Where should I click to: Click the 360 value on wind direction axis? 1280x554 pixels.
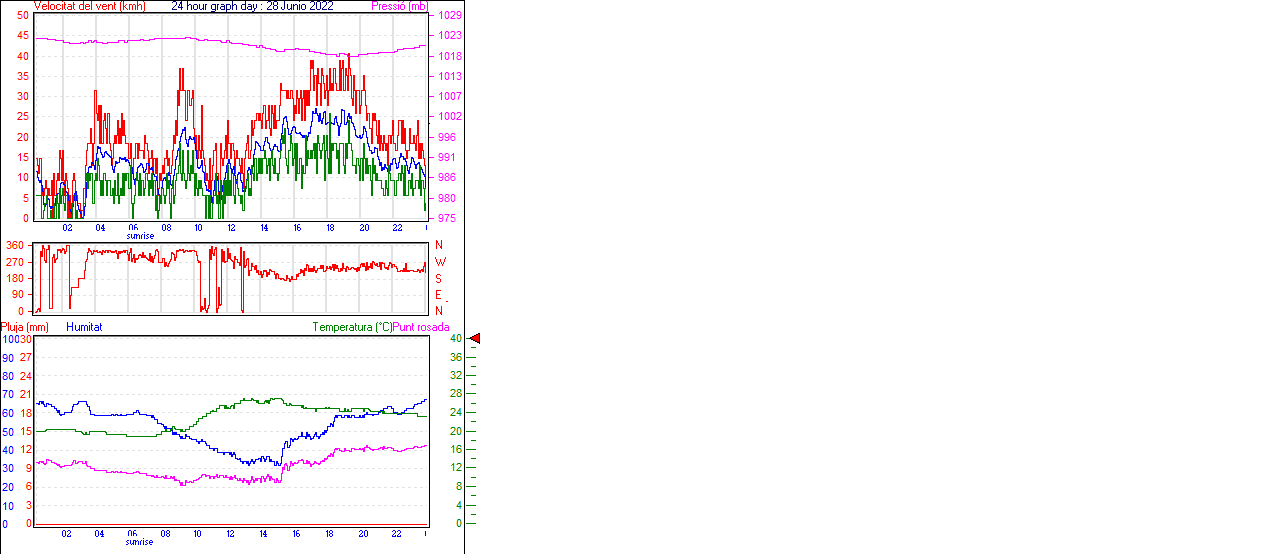(15, 245)
